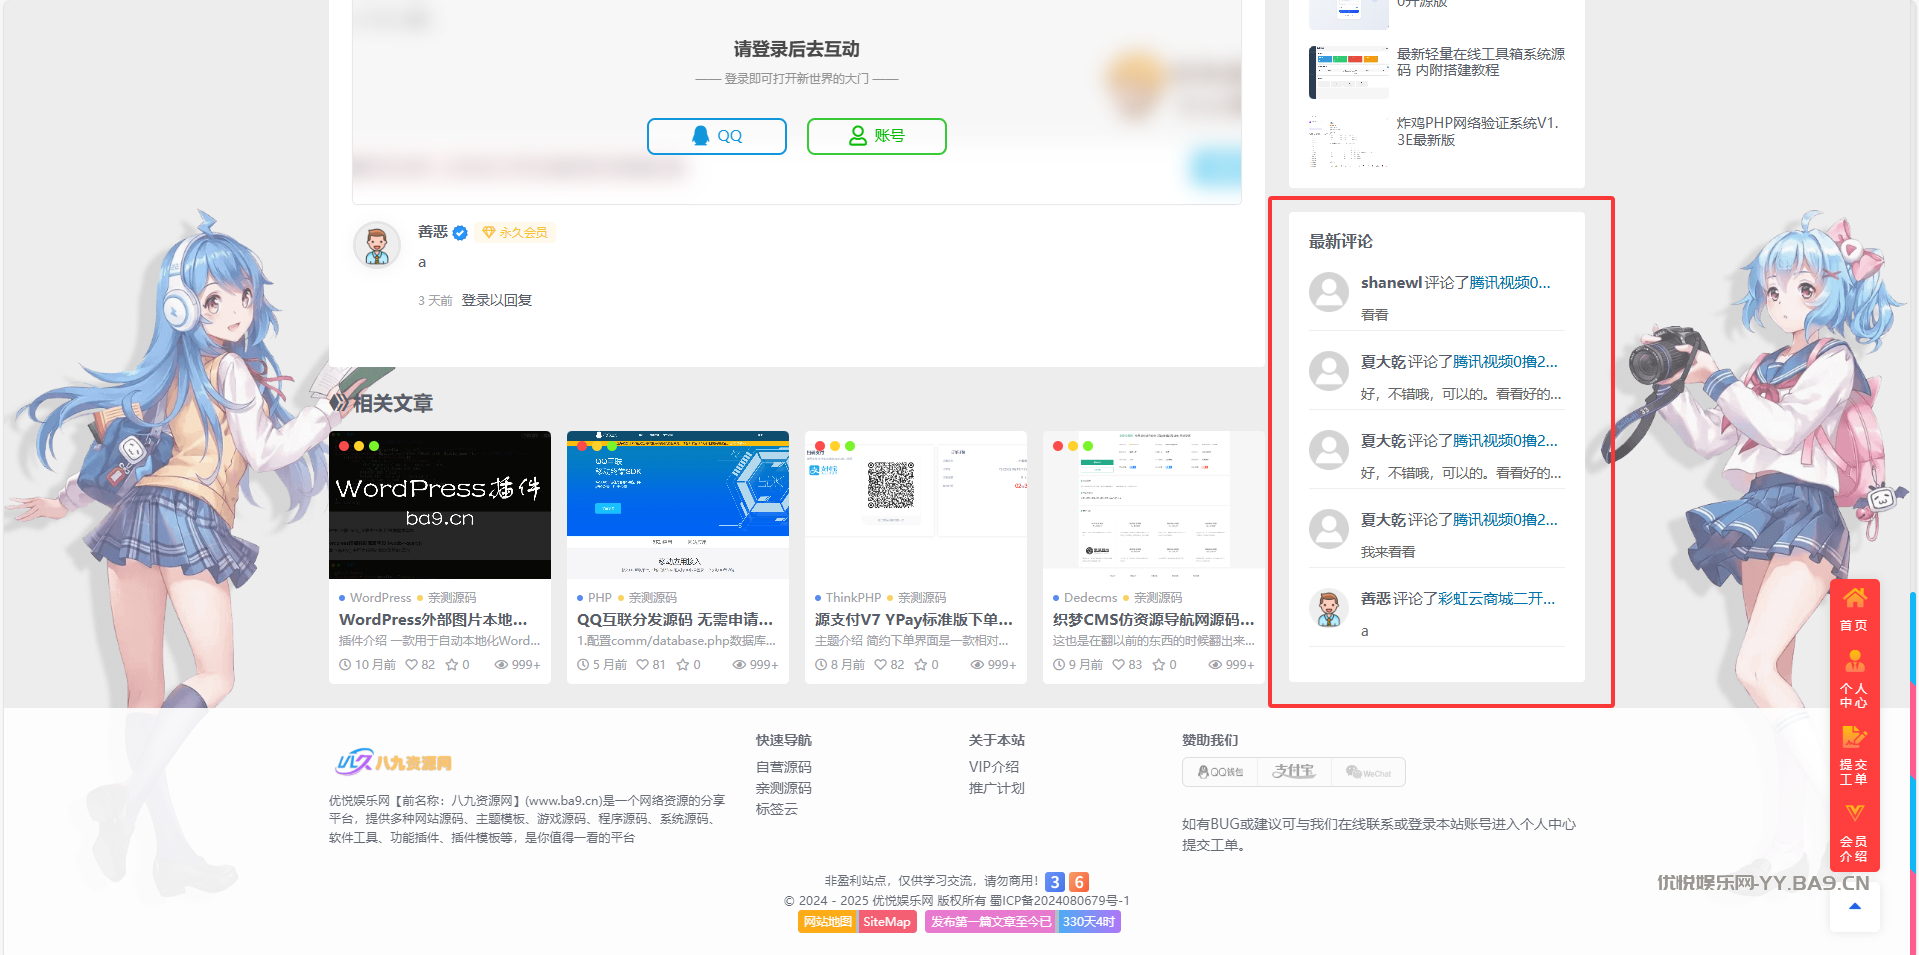Open 个人中心 icon in floating sidebar
The image size is (1919, 955).
[x=1854, y=678]
